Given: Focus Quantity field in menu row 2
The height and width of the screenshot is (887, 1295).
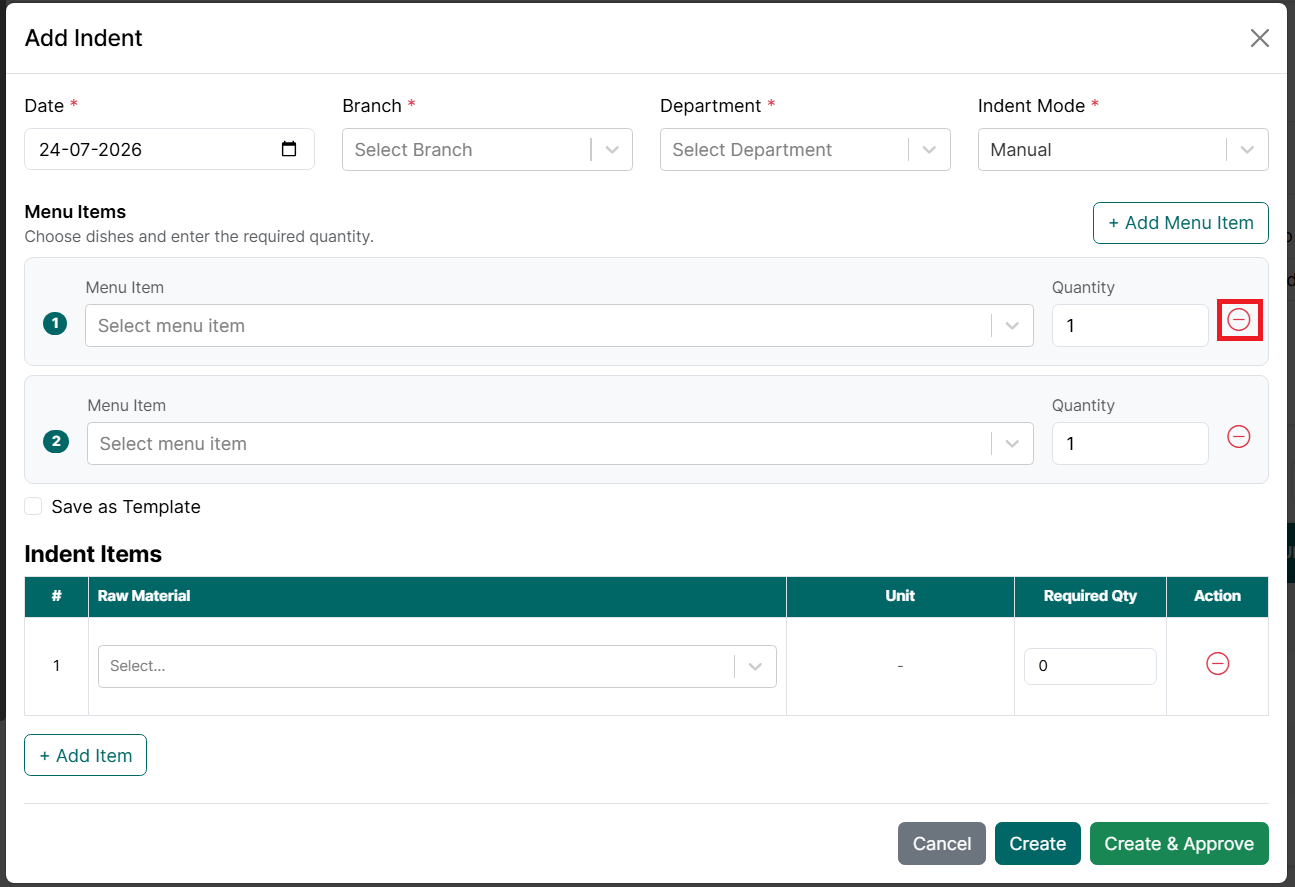Looking at the screenshot, I should coord(1130,444).
